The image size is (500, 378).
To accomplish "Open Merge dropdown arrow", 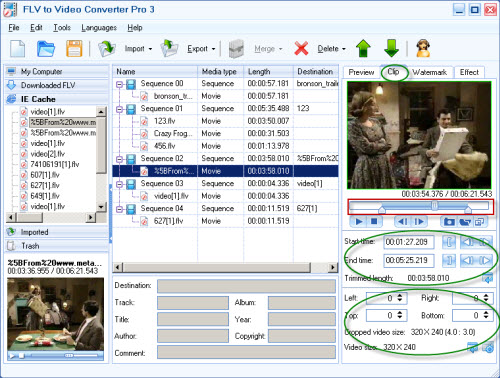I will (280, 49).
